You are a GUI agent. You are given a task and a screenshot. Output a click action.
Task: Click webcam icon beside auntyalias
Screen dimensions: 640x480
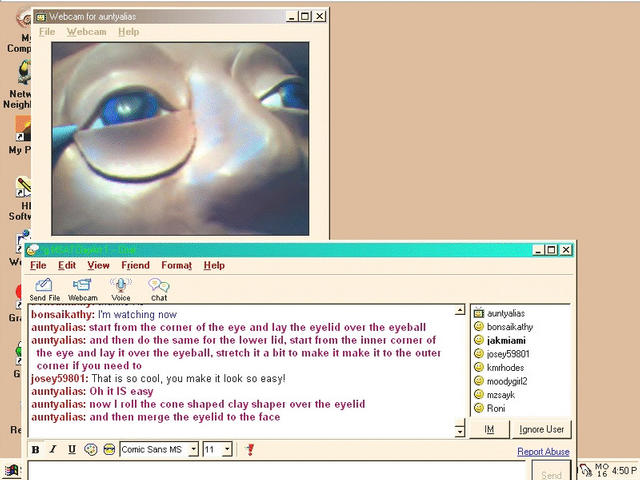[479, 313]
